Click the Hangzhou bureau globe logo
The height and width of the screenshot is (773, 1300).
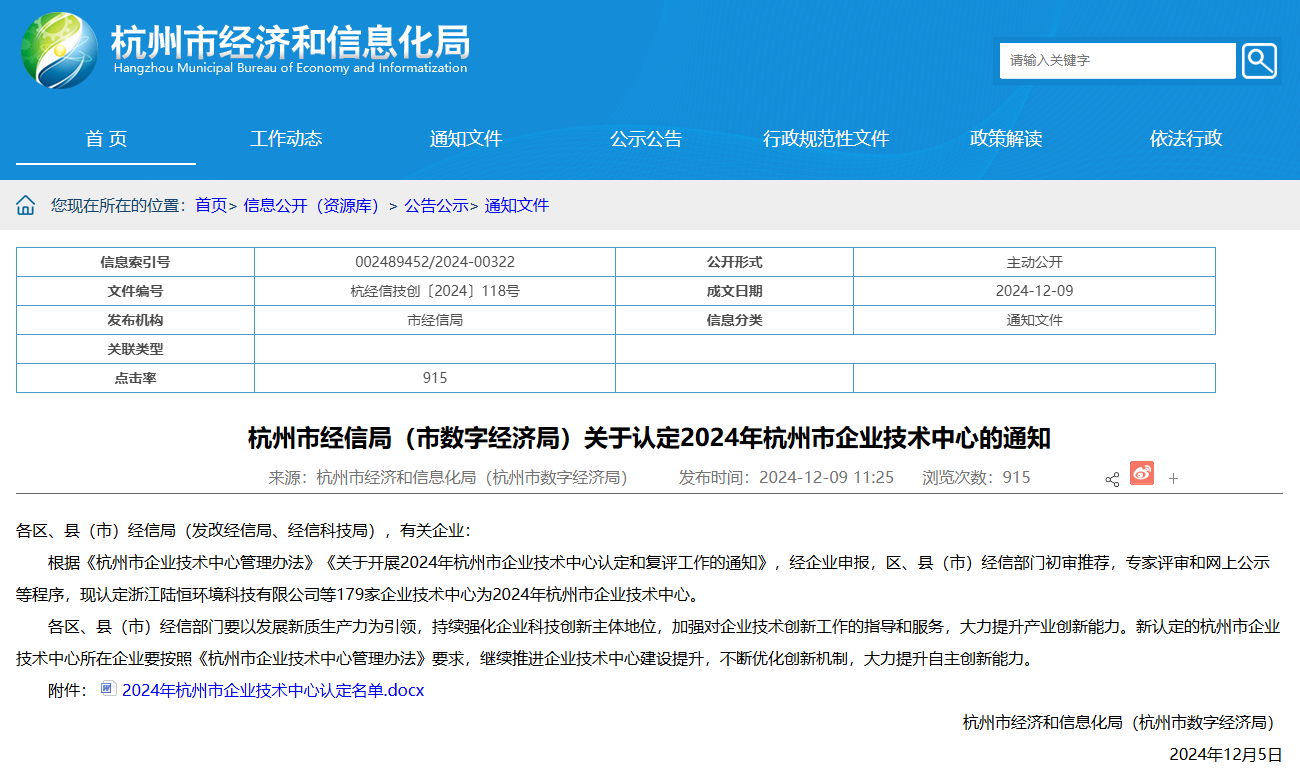tap(60, 50)
